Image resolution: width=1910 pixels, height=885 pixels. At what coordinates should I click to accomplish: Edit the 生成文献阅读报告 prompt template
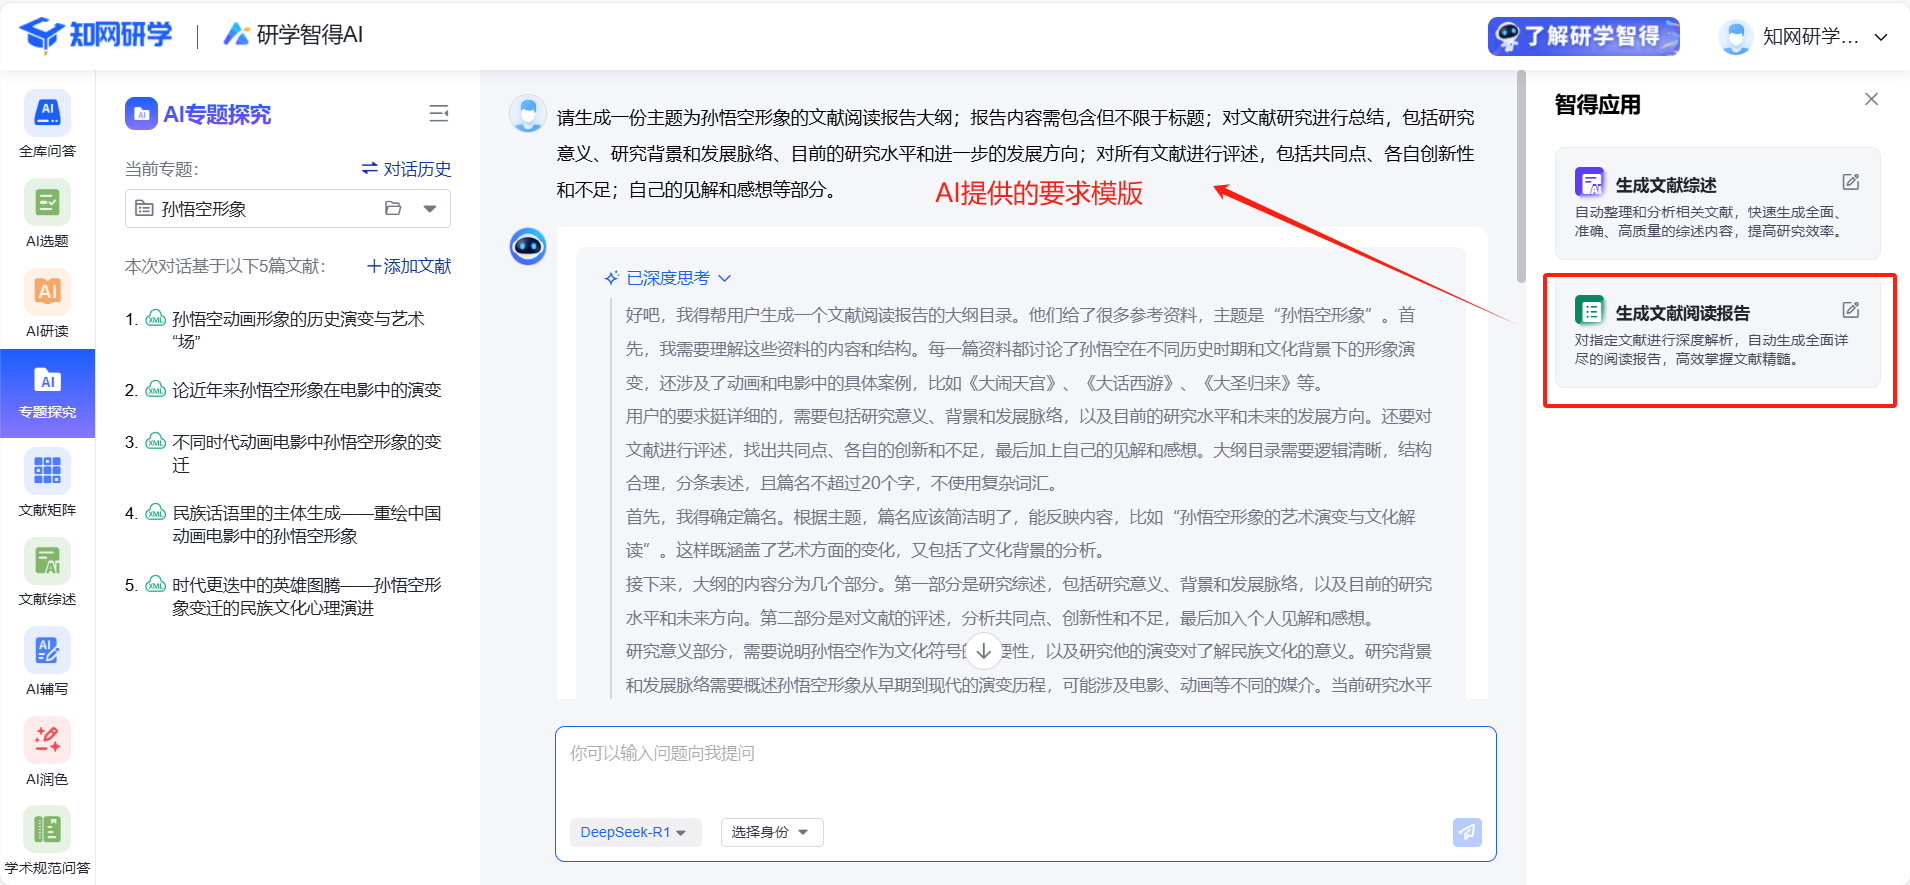pyautogui.click(x=1850, y=310)
